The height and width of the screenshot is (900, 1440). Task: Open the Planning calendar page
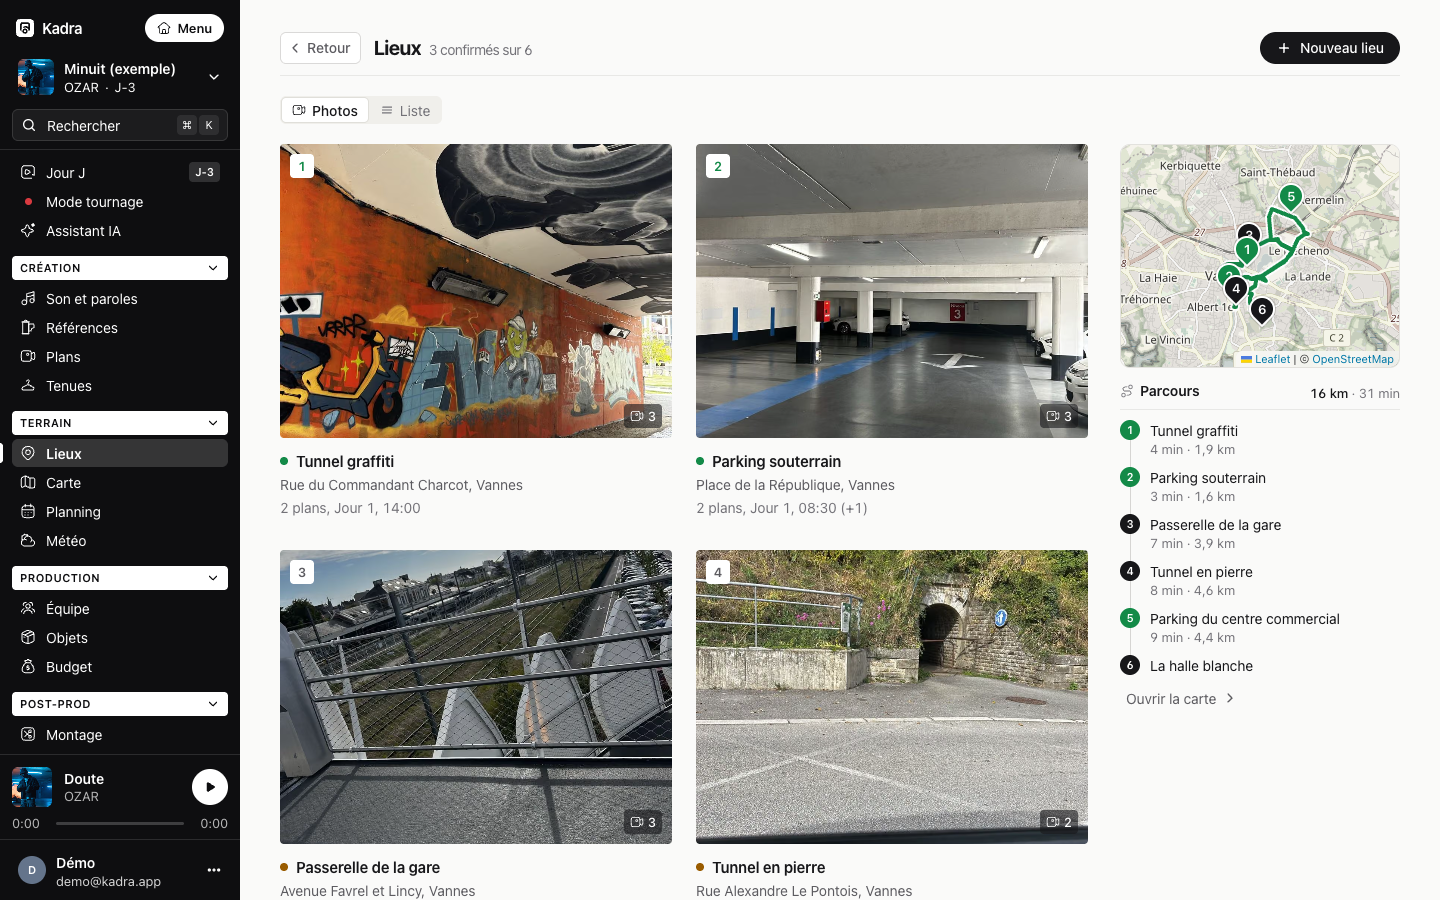click(x=120, y=511)
